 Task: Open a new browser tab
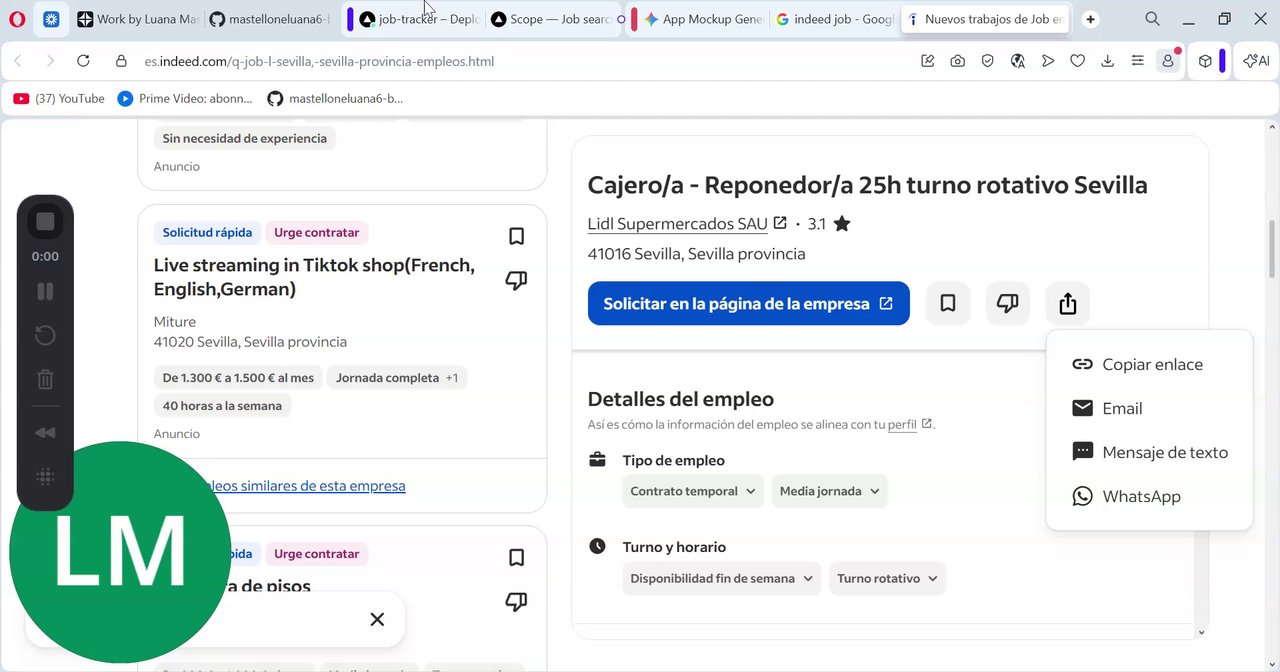(x=1091, y=19)
